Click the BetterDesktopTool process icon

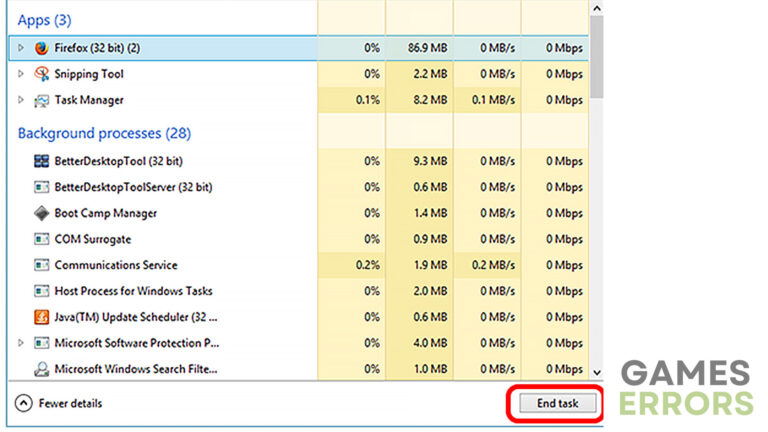click(41, 161)
